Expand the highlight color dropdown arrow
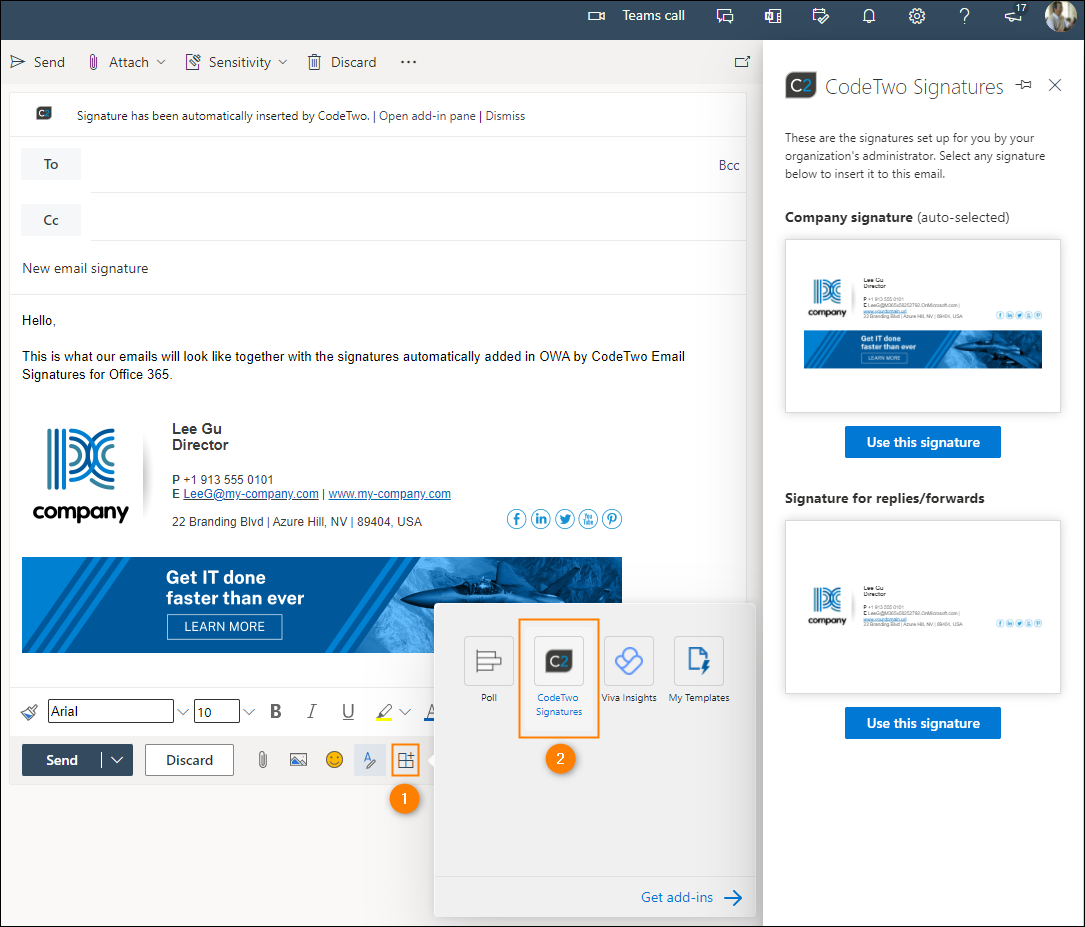Viewport: 1085px width, 927px height. (405, 712)
